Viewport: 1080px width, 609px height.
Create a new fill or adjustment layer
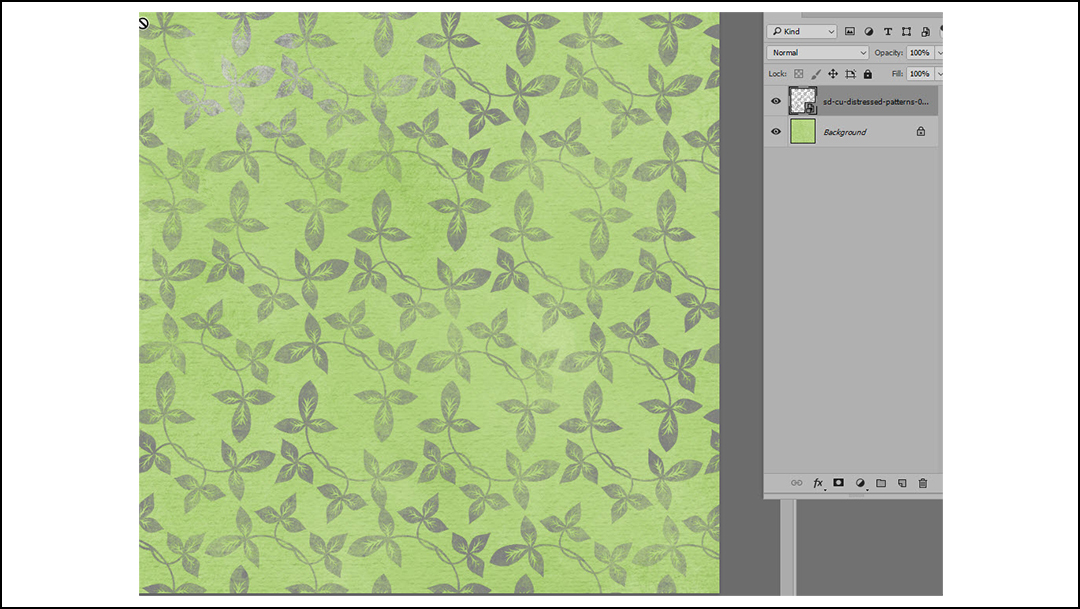pos(860,483)
